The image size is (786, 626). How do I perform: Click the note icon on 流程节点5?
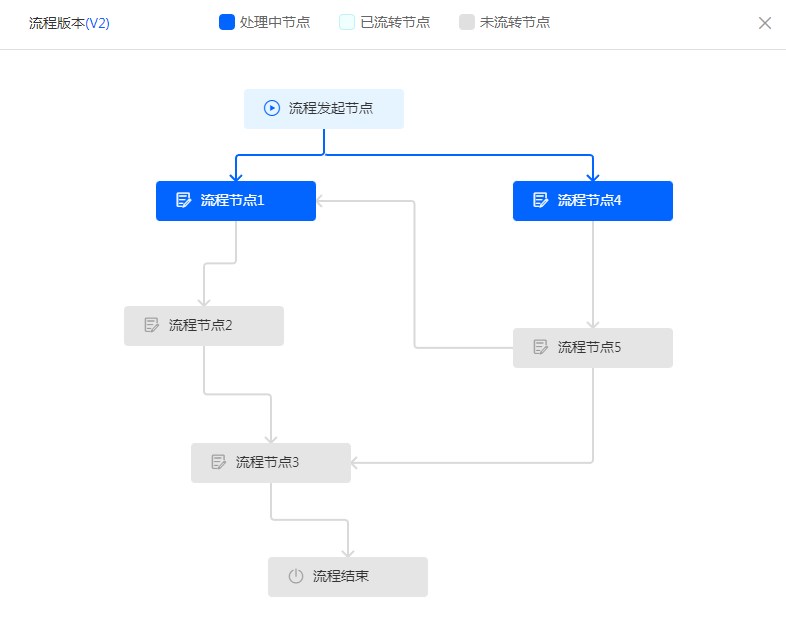(540, 347)
